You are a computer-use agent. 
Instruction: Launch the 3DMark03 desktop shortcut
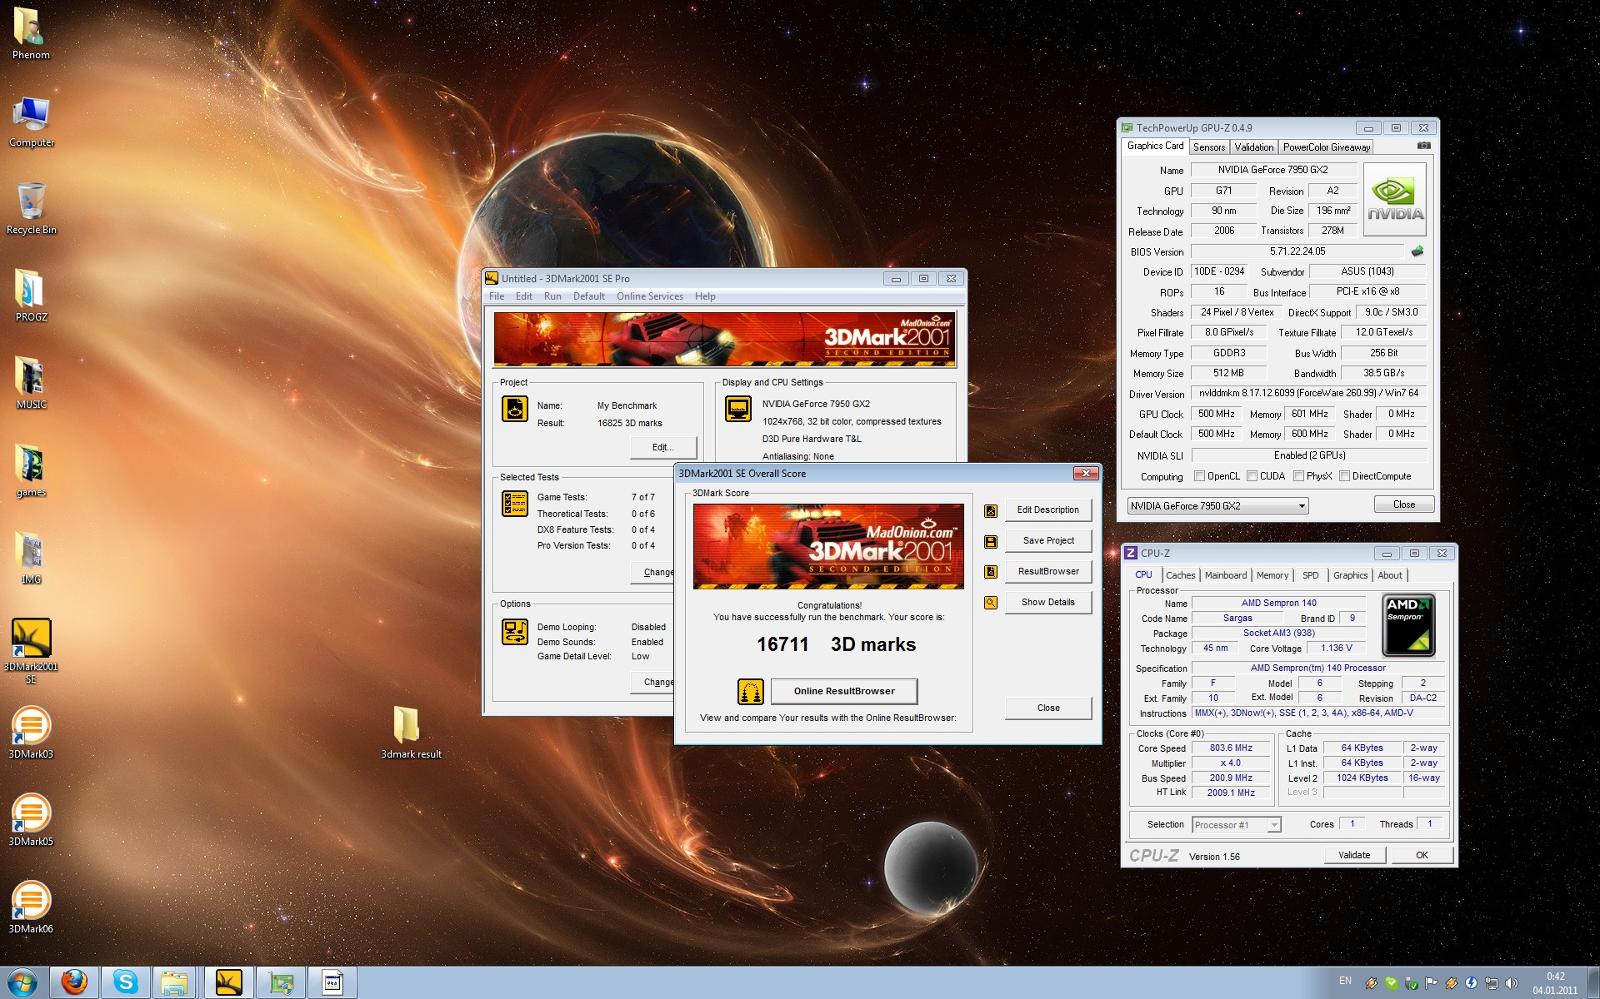tap(31, 732)
